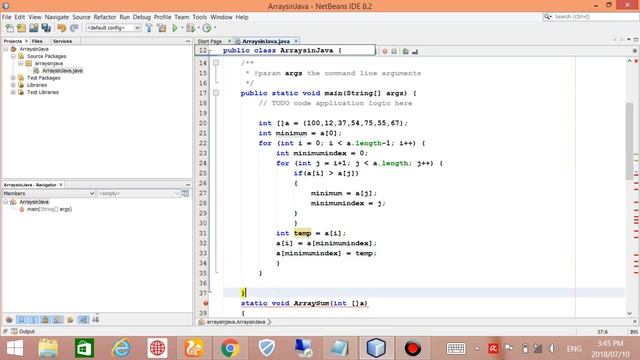Click the New File toolbar icon
The height and width of the screenshot is (360, 640).
pyautogui.click(x=9, y=28)
